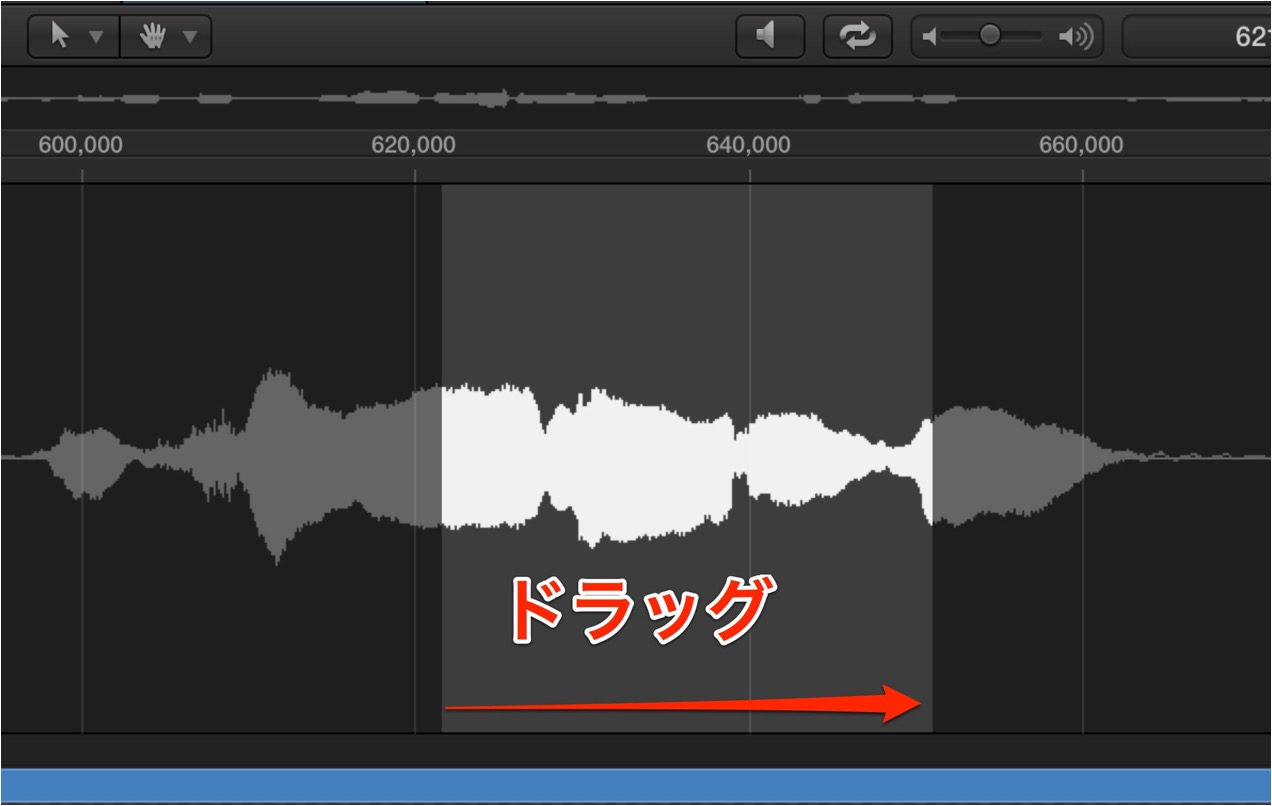Click the blue horizontal scrollbar
Image resolution: width=1272 pixels, height=806 pixels.
coord(636,784)
